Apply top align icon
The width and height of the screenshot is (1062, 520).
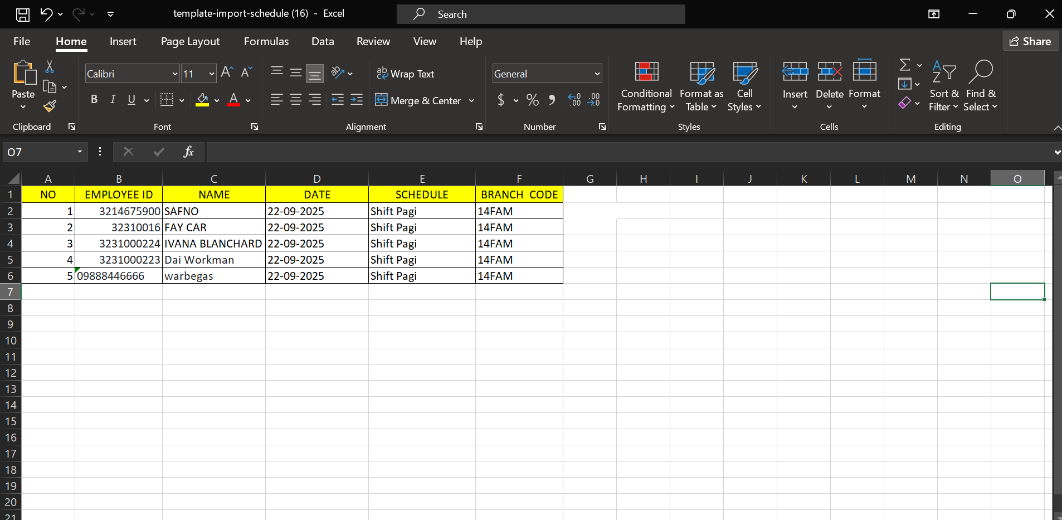(x=276, y=72)
